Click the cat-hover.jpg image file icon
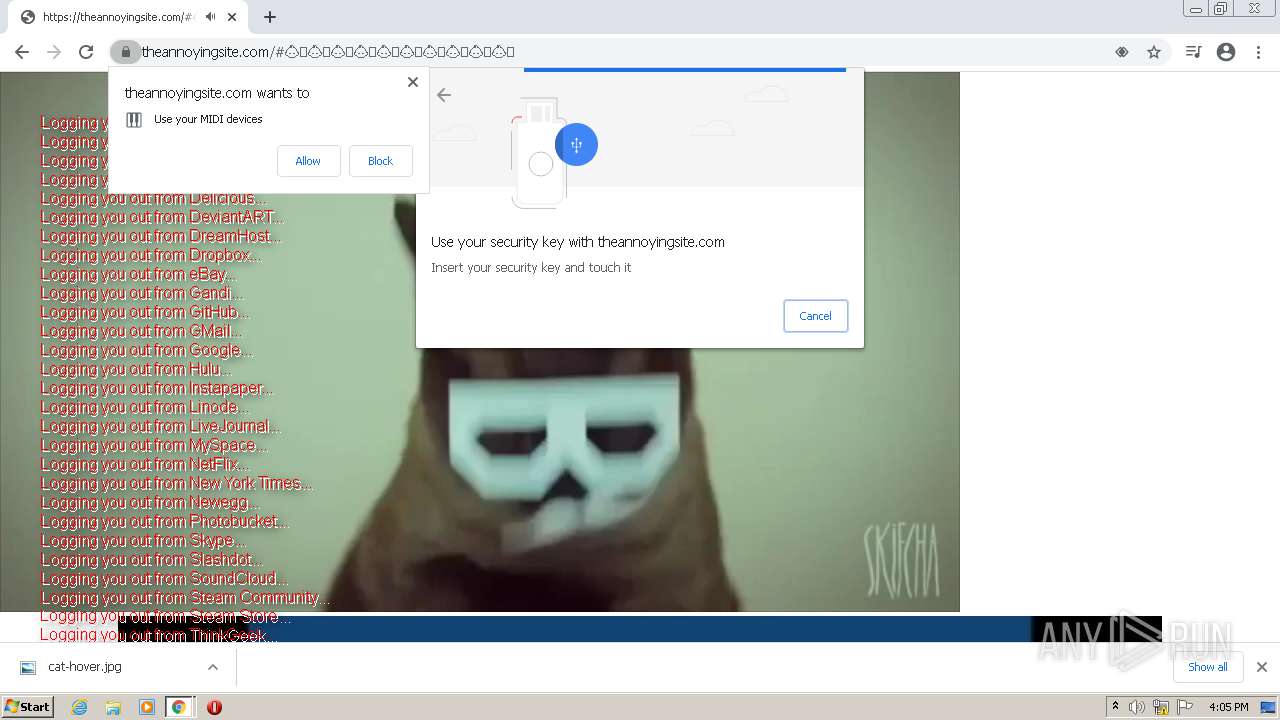Image resolution: width=1280 pixels, height=720 pixels. pos(28,667)
